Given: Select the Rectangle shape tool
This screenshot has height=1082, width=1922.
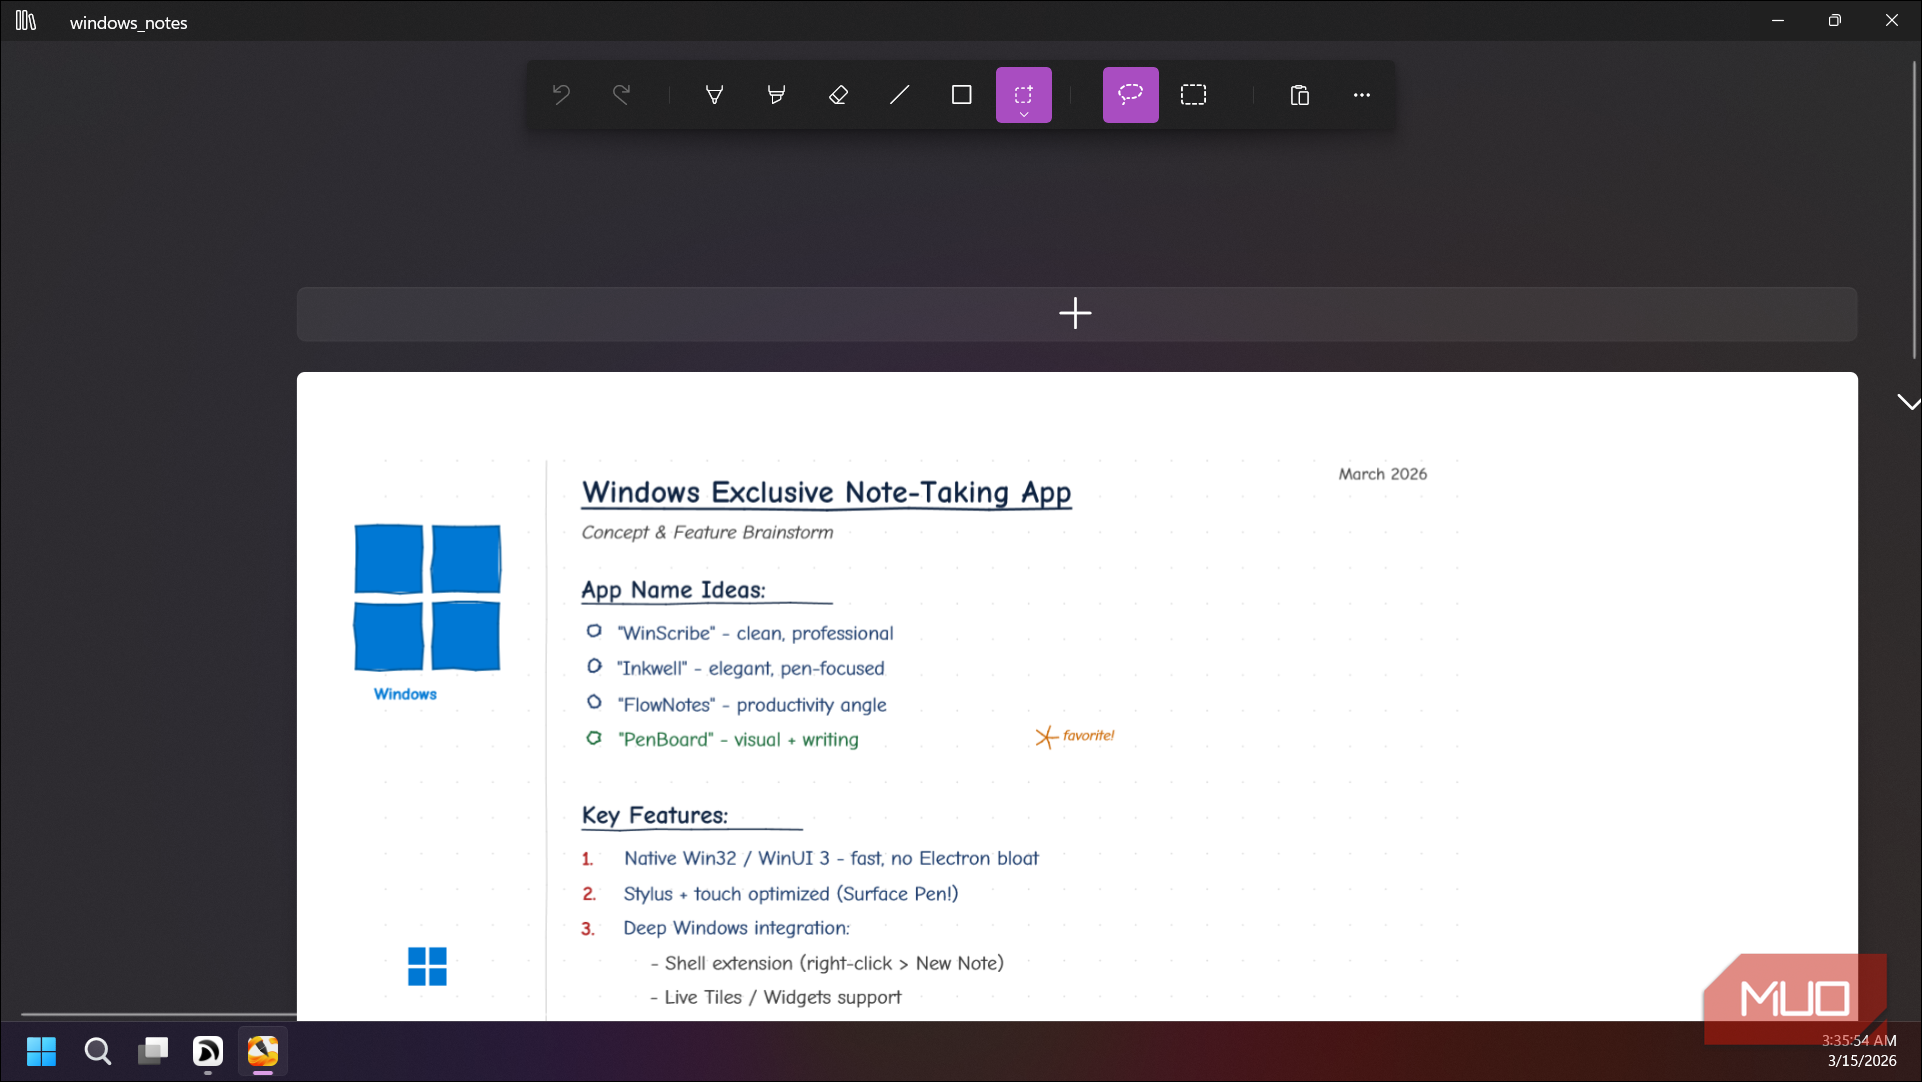Looking at the screenshot, I should [962, 95].
